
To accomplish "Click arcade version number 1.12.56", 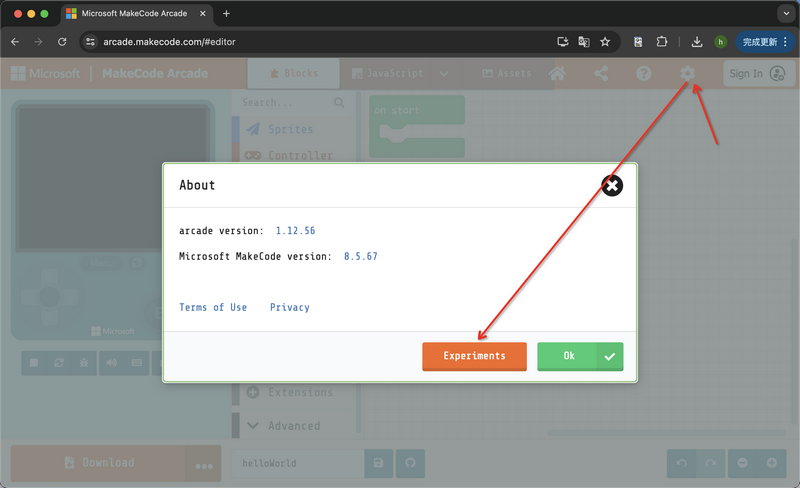I will (295, 231).
